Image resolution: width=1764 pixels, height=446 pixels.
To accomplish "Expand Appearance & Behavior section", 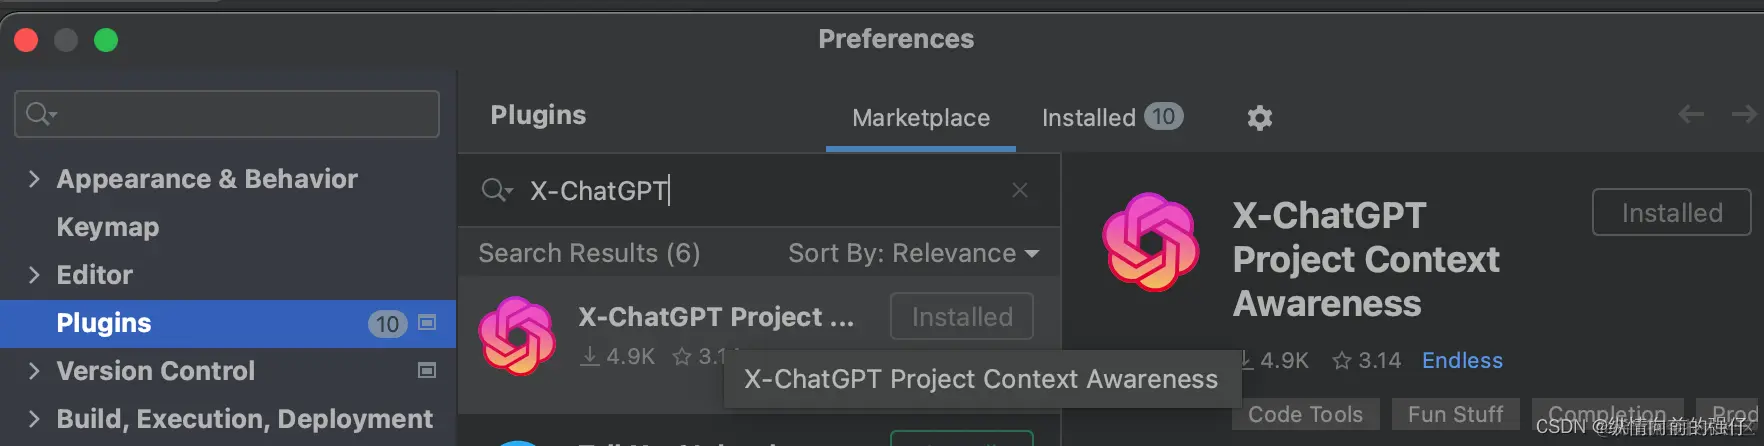I will pos(34,179).
